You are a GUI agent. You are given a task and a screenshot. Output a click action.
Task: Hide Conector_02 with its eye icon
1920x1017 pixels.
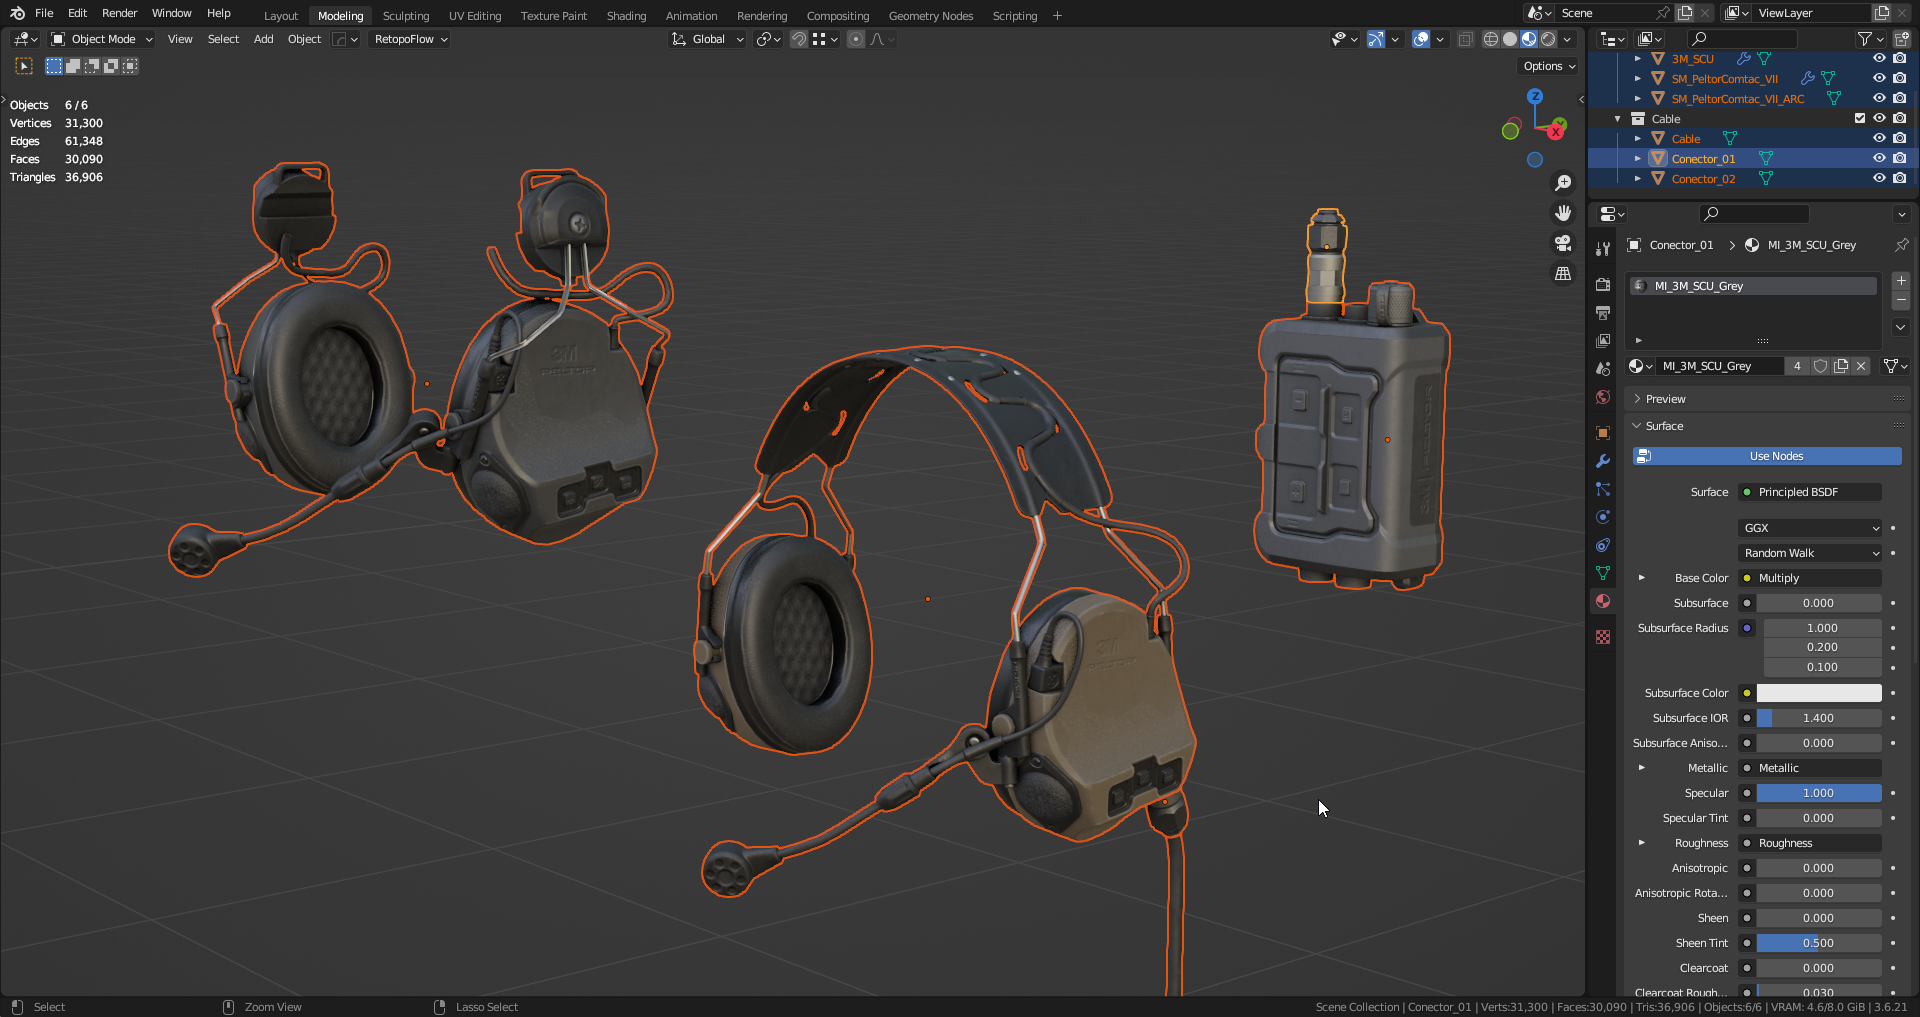click(x=1879, y=178)
